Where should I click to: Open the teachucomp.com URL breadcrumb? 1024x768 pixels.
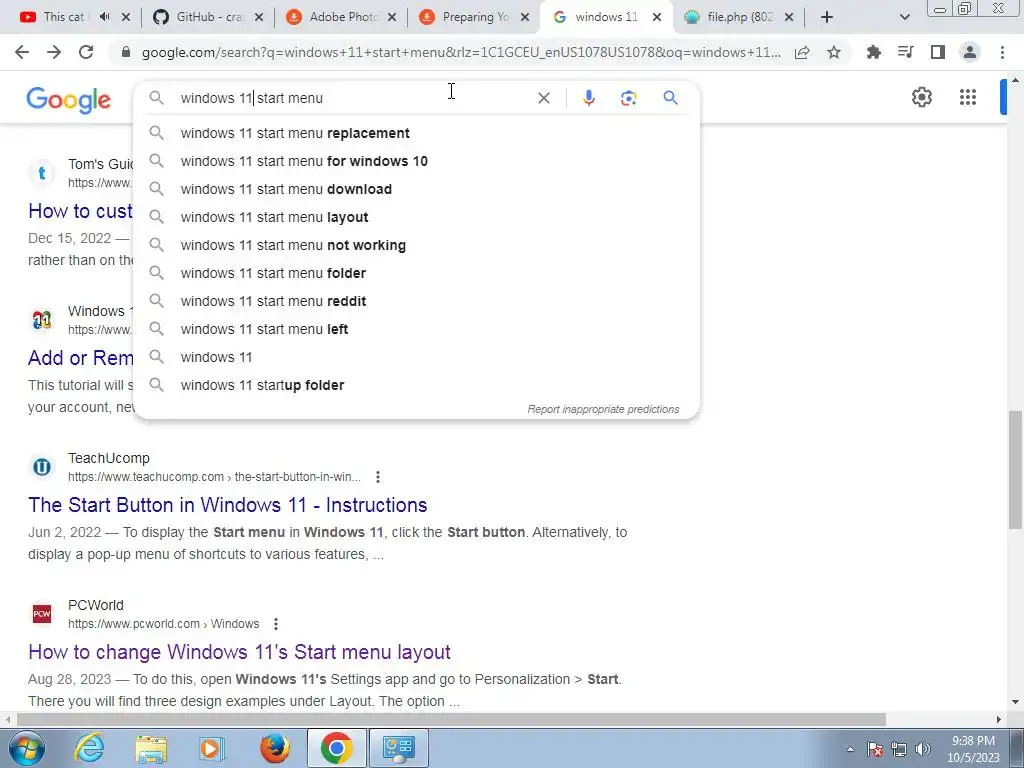click(x=214, y=477)
